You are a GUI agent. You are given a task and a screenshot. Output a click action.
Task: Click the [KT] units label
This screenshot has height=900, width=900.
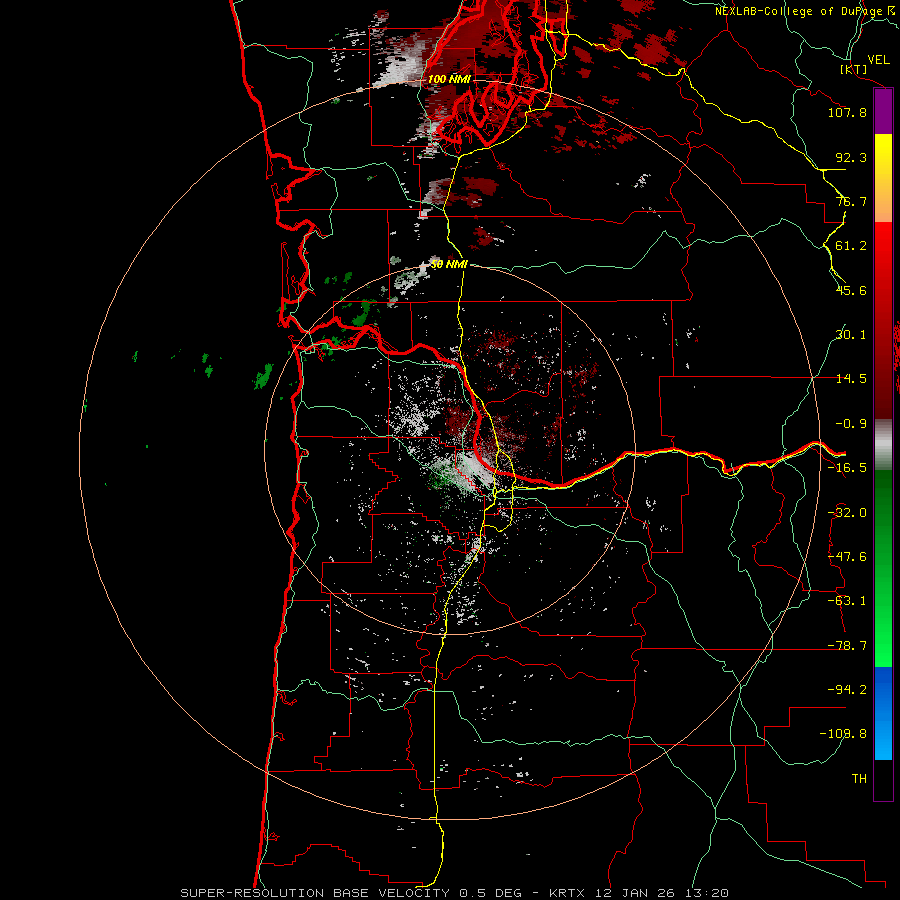tap(854, 69)
